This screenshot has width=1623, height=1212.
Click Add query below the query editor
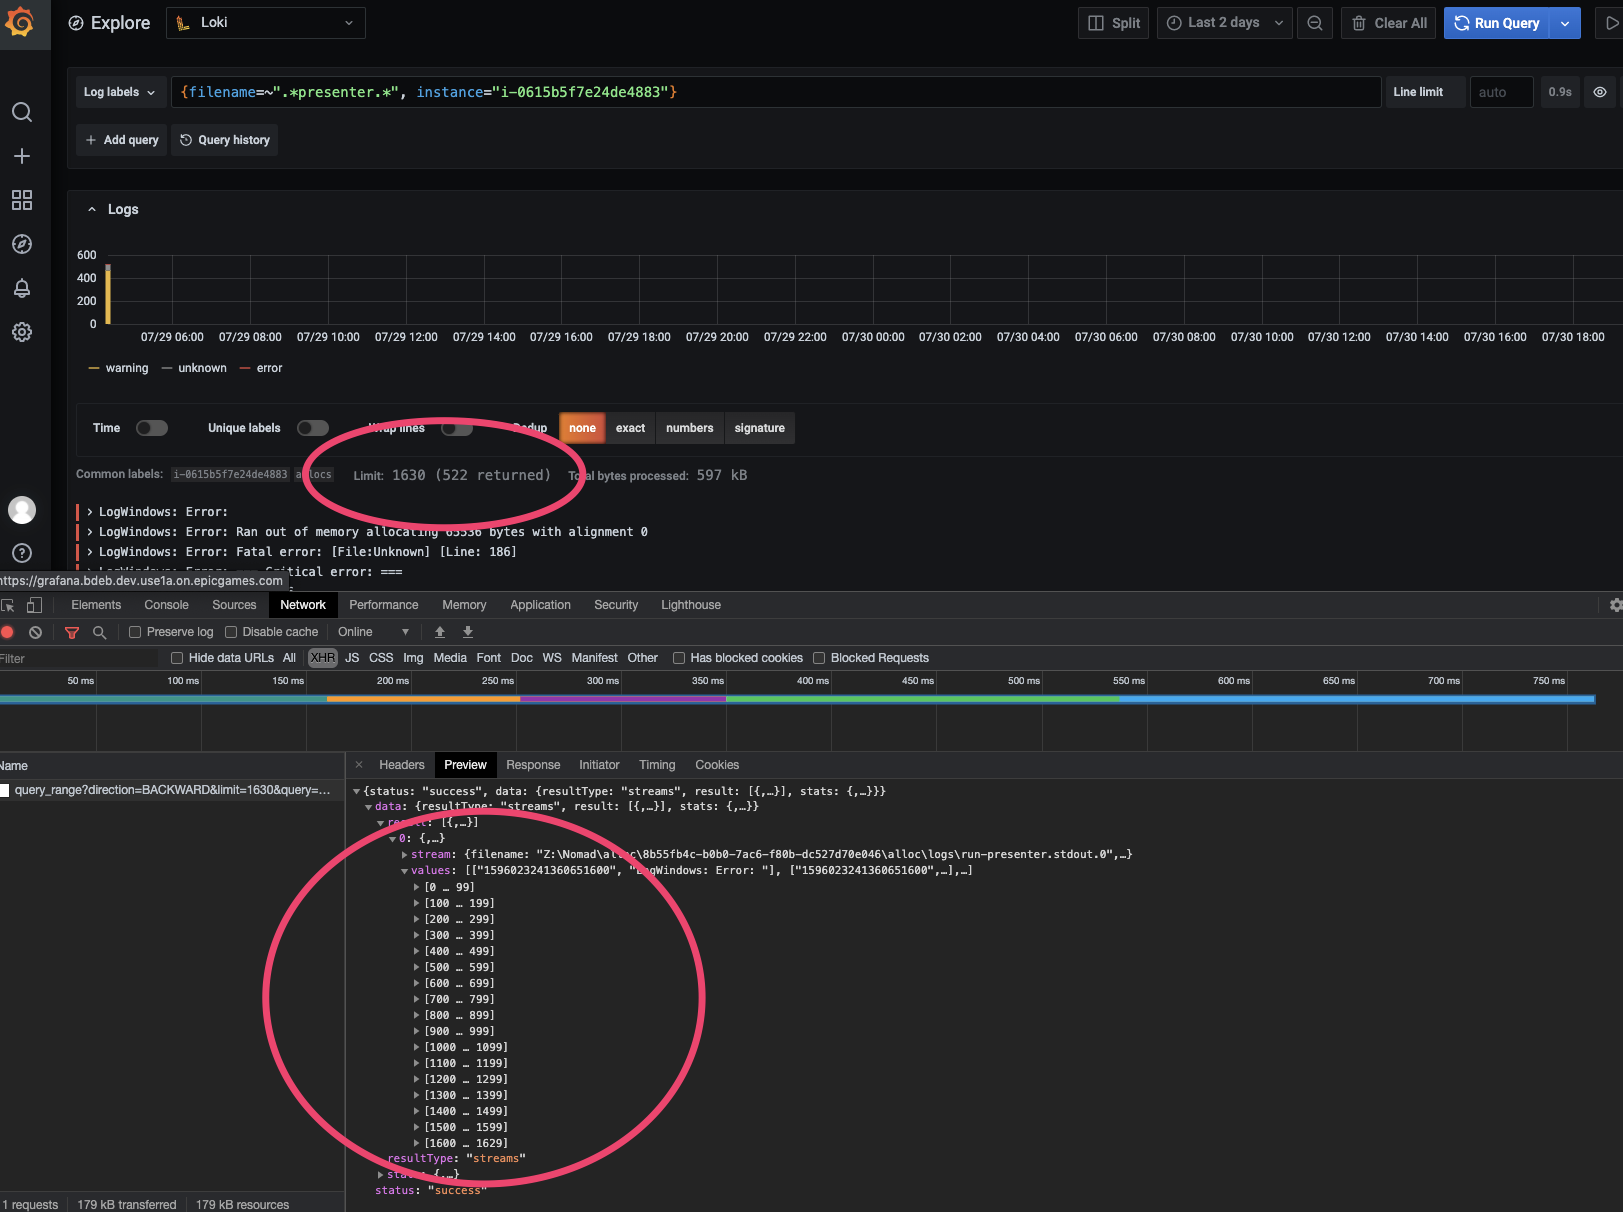pyautogui.click(x=120, y=140)
